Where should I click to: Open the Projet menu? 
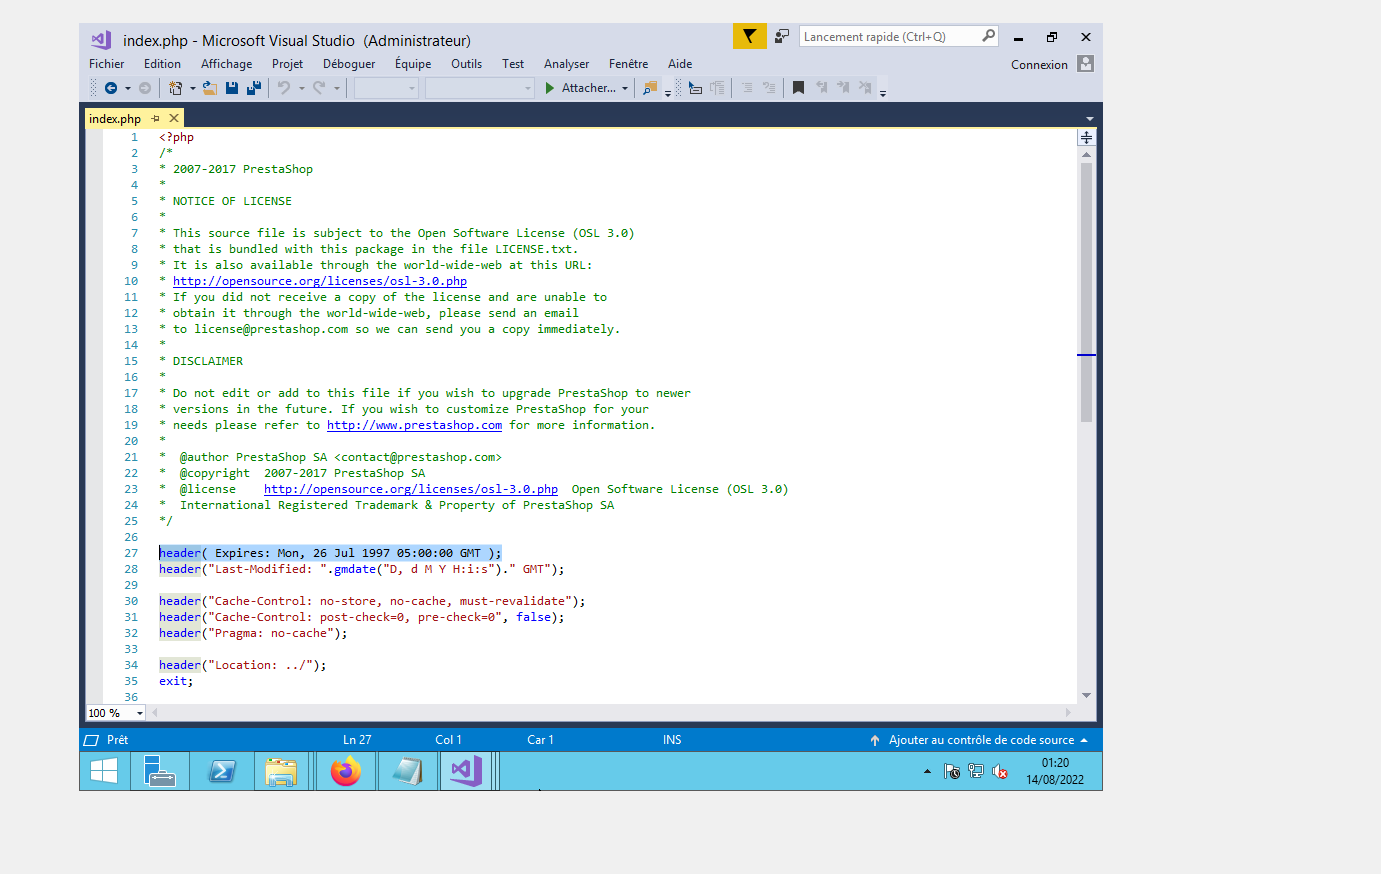coord(287,63)
